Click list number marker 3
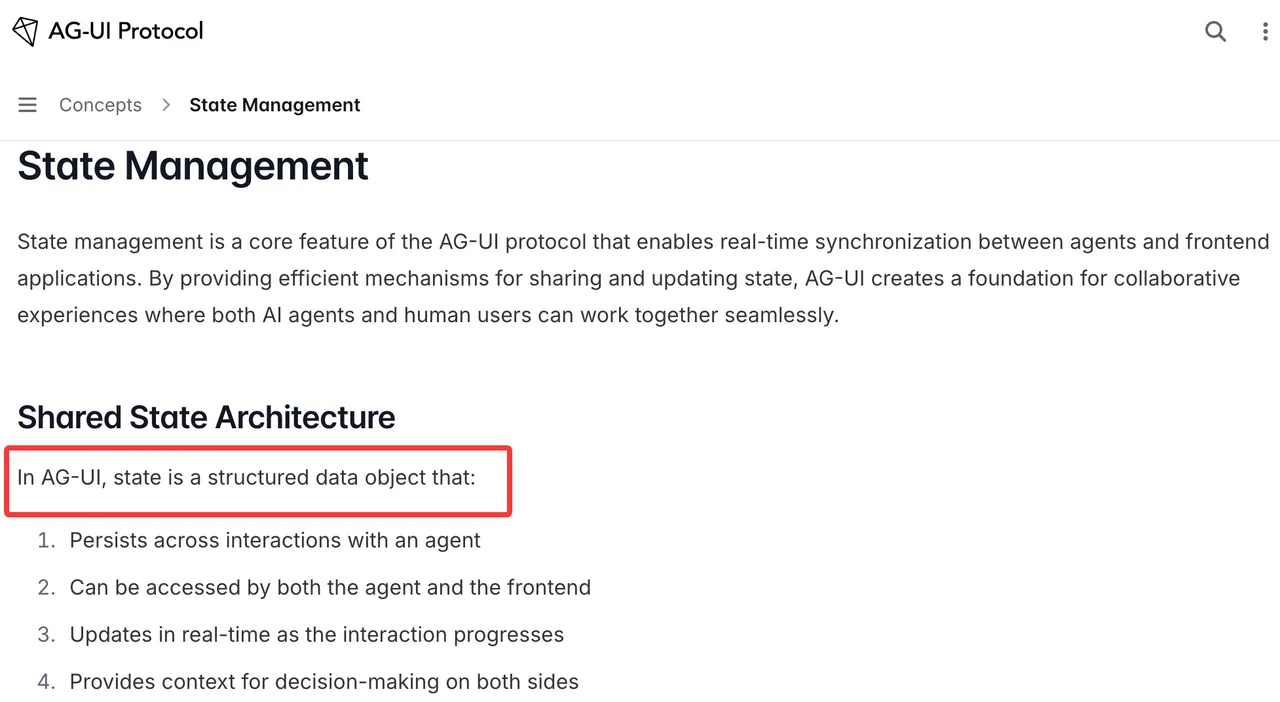 (45, 634)
